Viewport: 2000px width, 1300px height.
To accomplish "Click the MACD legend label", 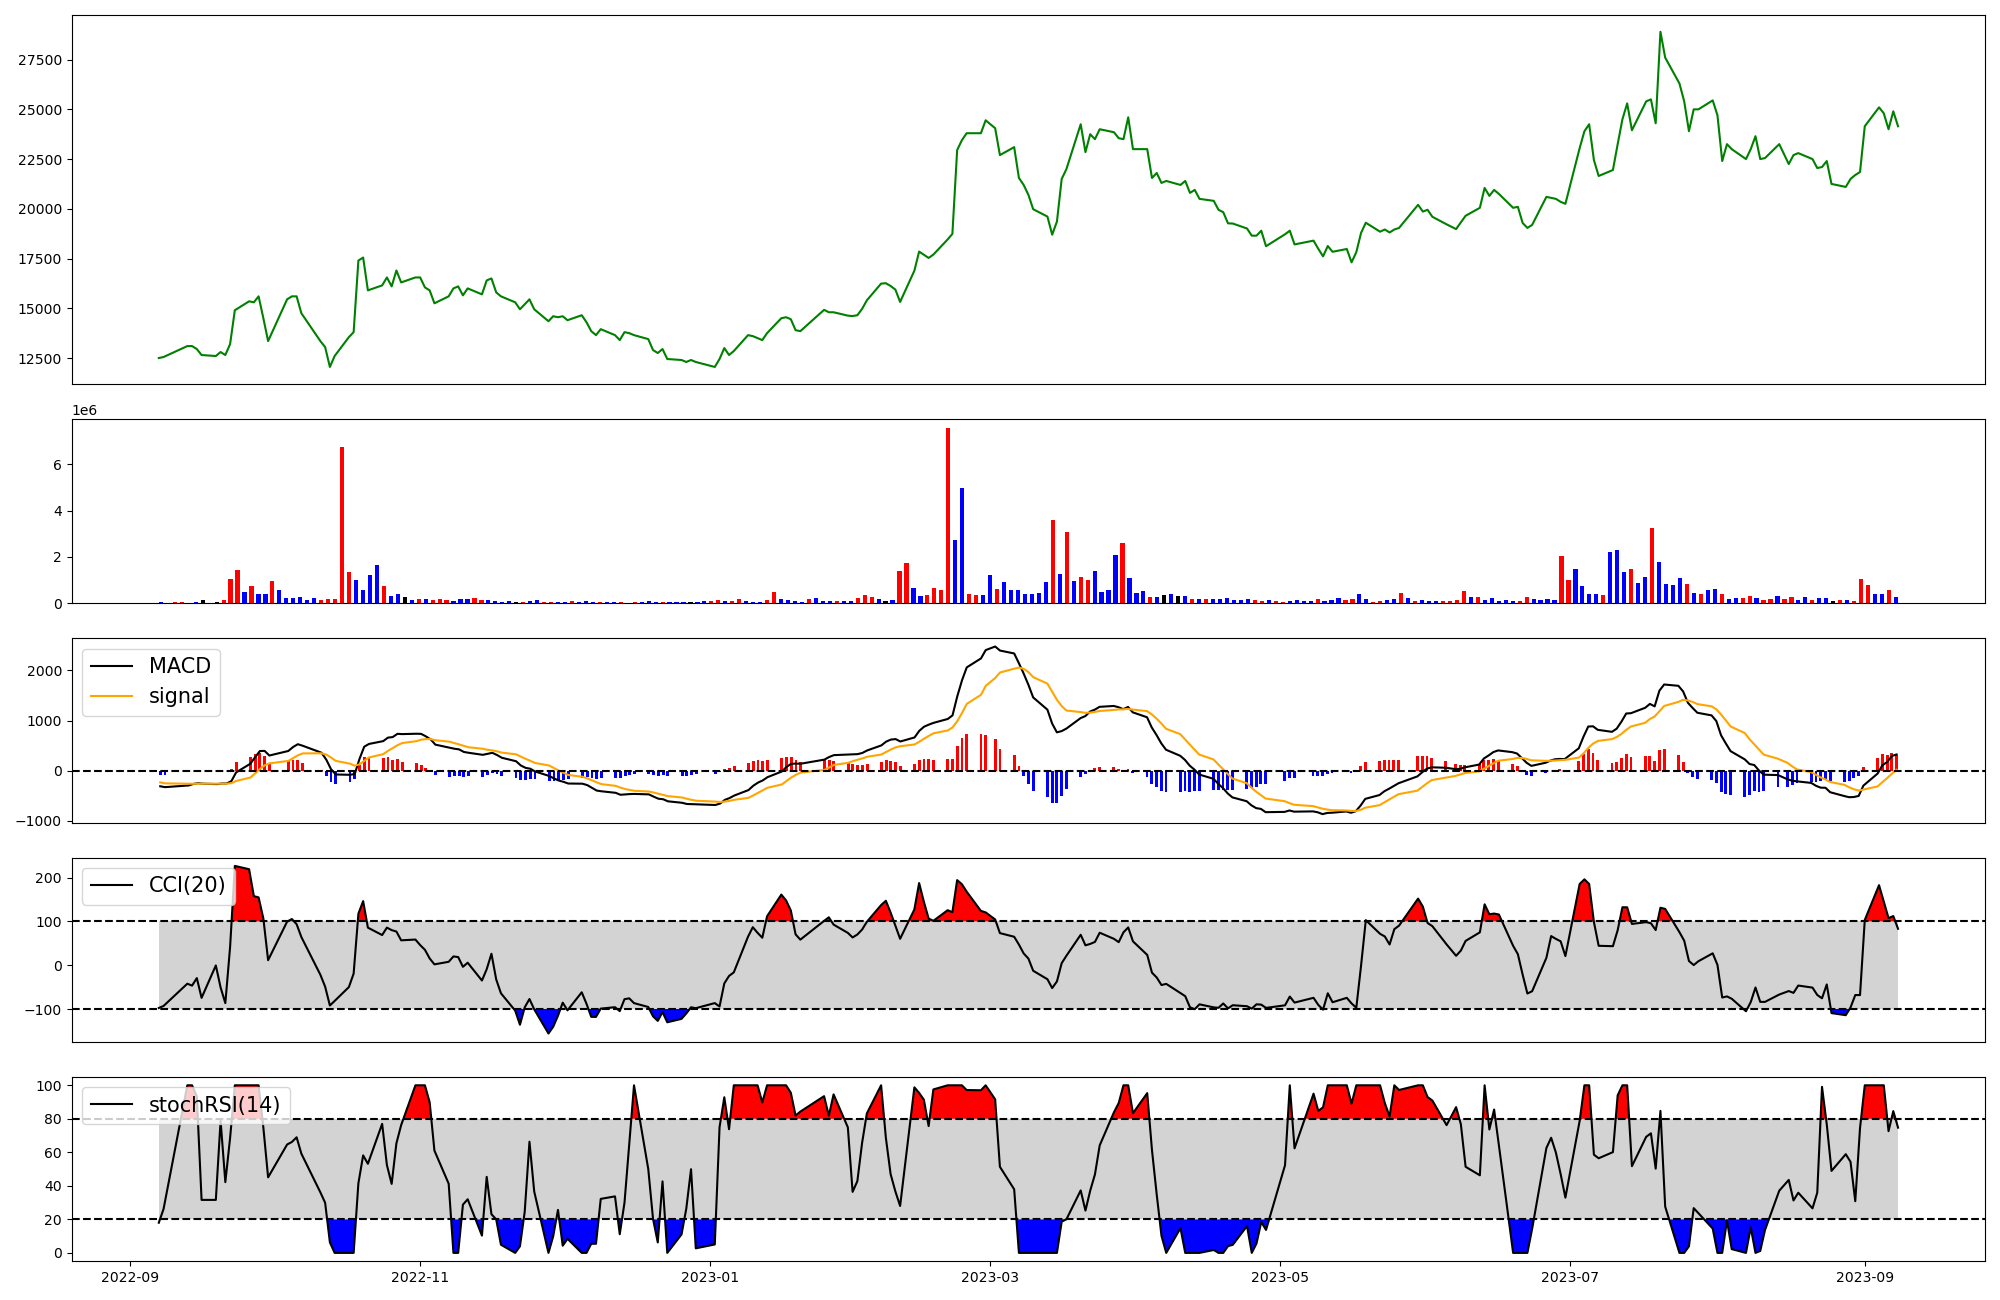I will pyautogui.click(x=180, y=666).
